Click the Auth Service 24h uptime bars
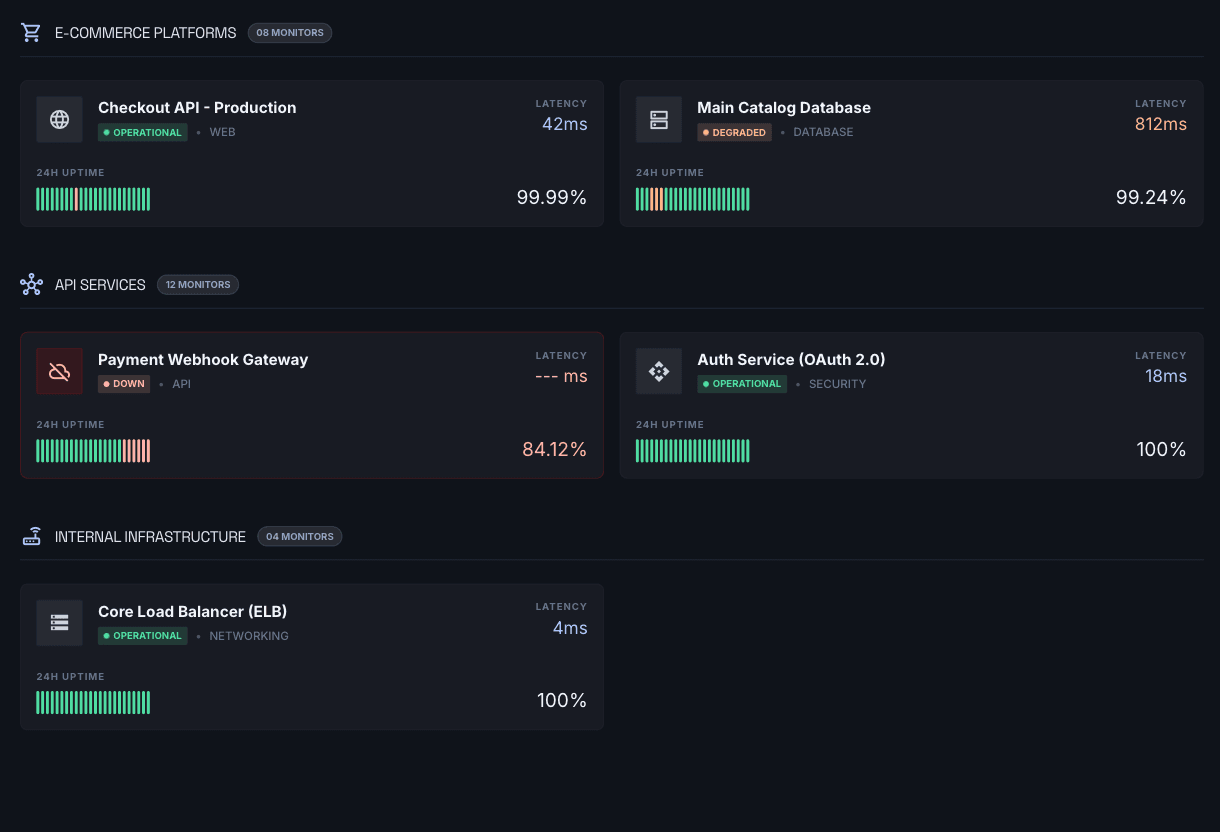Image resolution: width=1220 pixels, height=832 pixels. 693,451
